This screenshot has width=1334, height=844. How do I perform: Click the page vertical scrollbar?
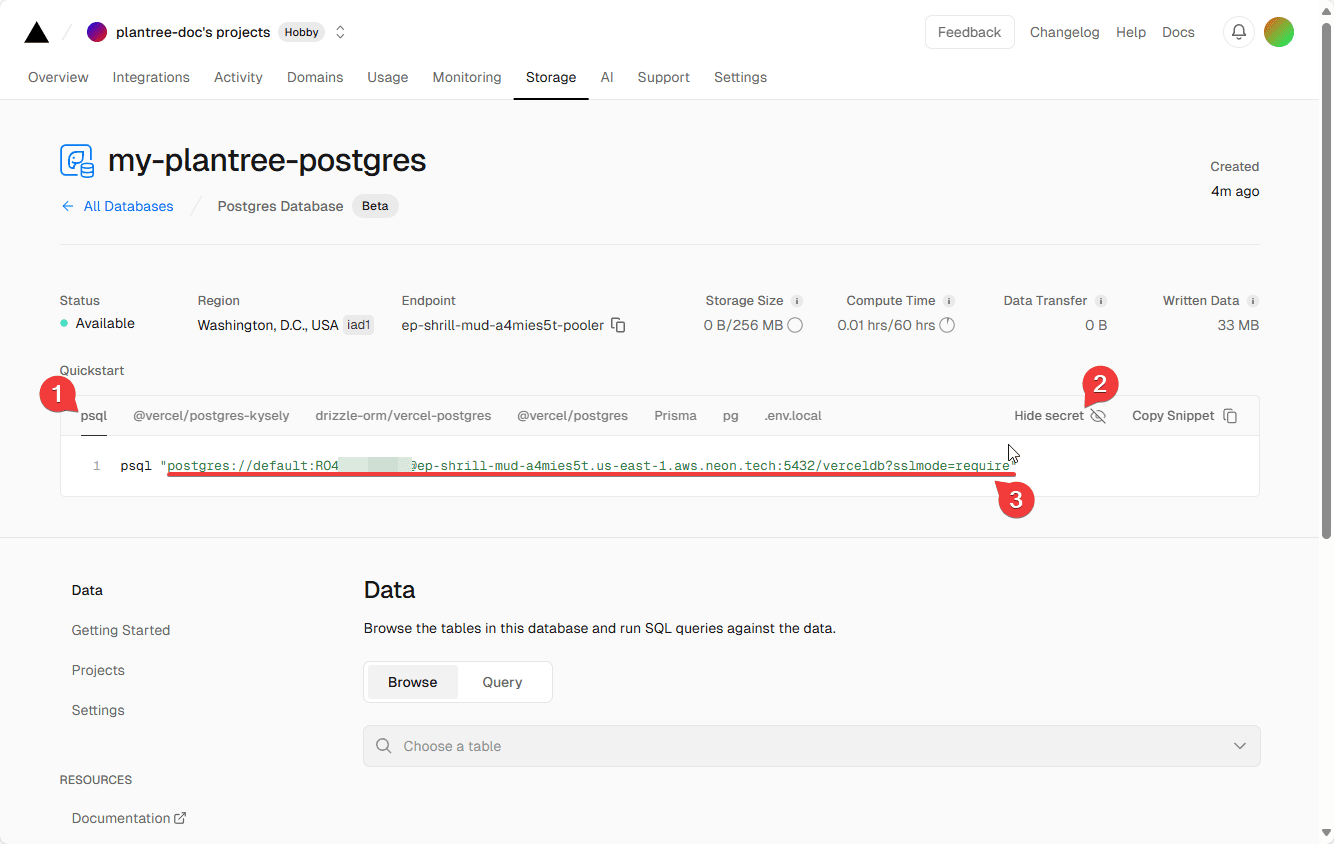[x=1327, y=280]
